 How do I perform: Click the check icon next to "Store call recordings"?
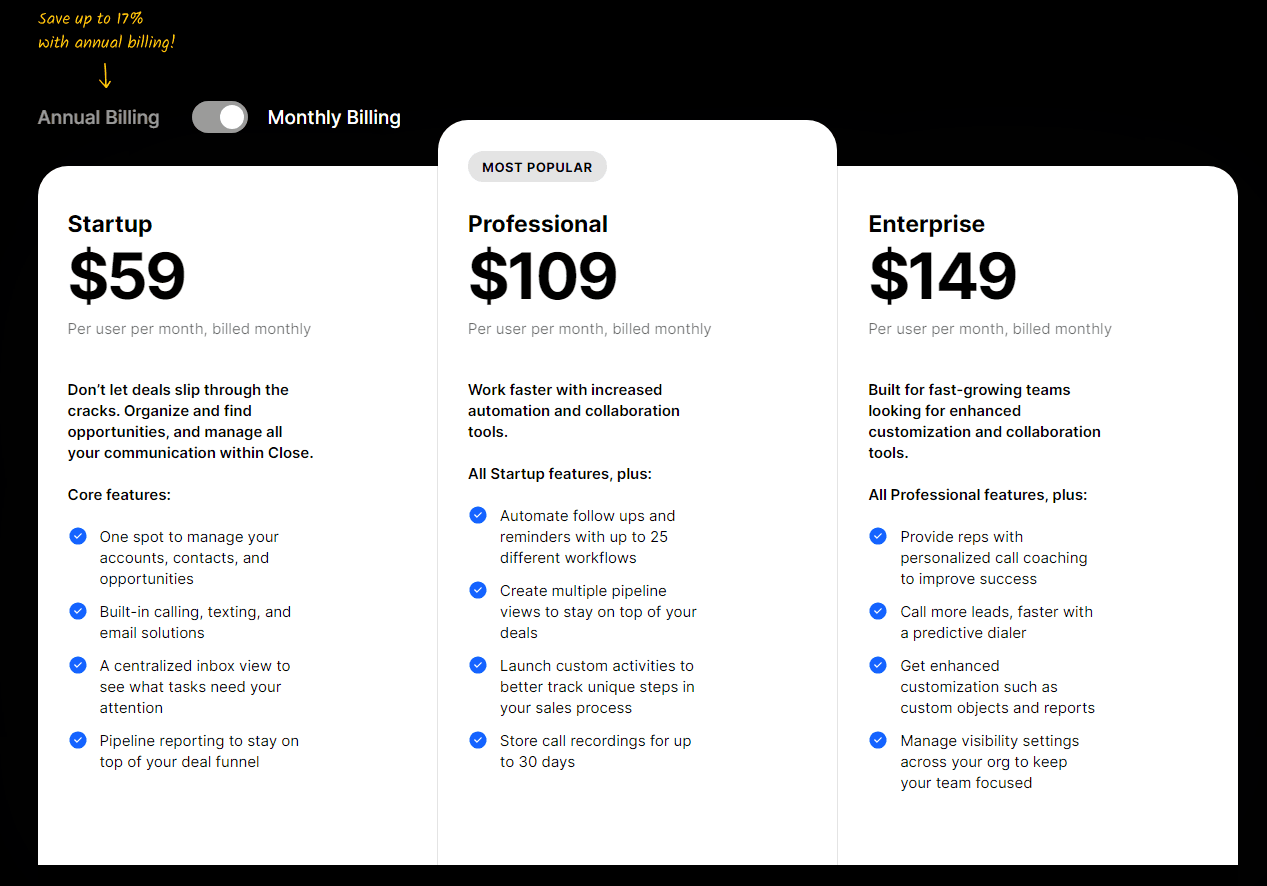click(x=478, y=740)
